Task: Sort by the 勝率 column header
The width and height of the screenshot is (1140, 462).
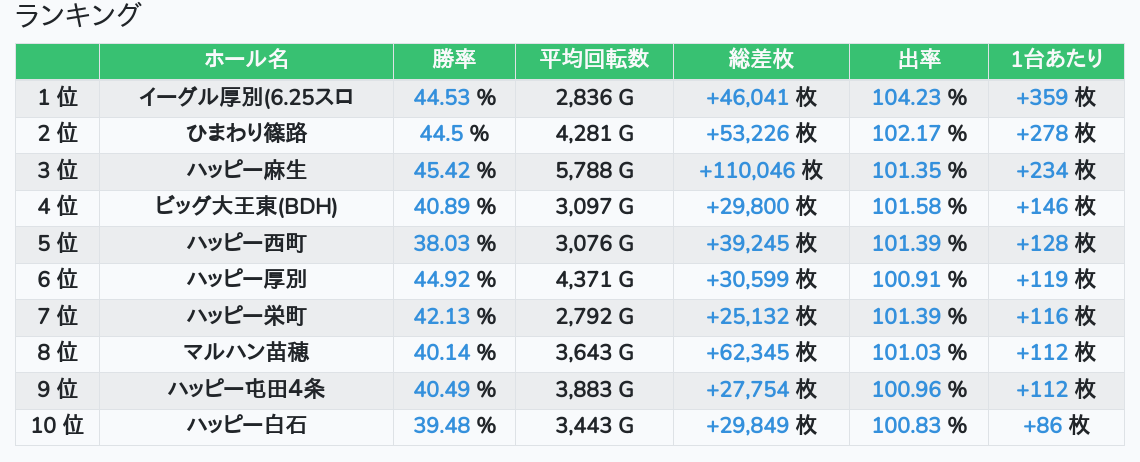Action: pyautogui.click(x=454, y=60)
